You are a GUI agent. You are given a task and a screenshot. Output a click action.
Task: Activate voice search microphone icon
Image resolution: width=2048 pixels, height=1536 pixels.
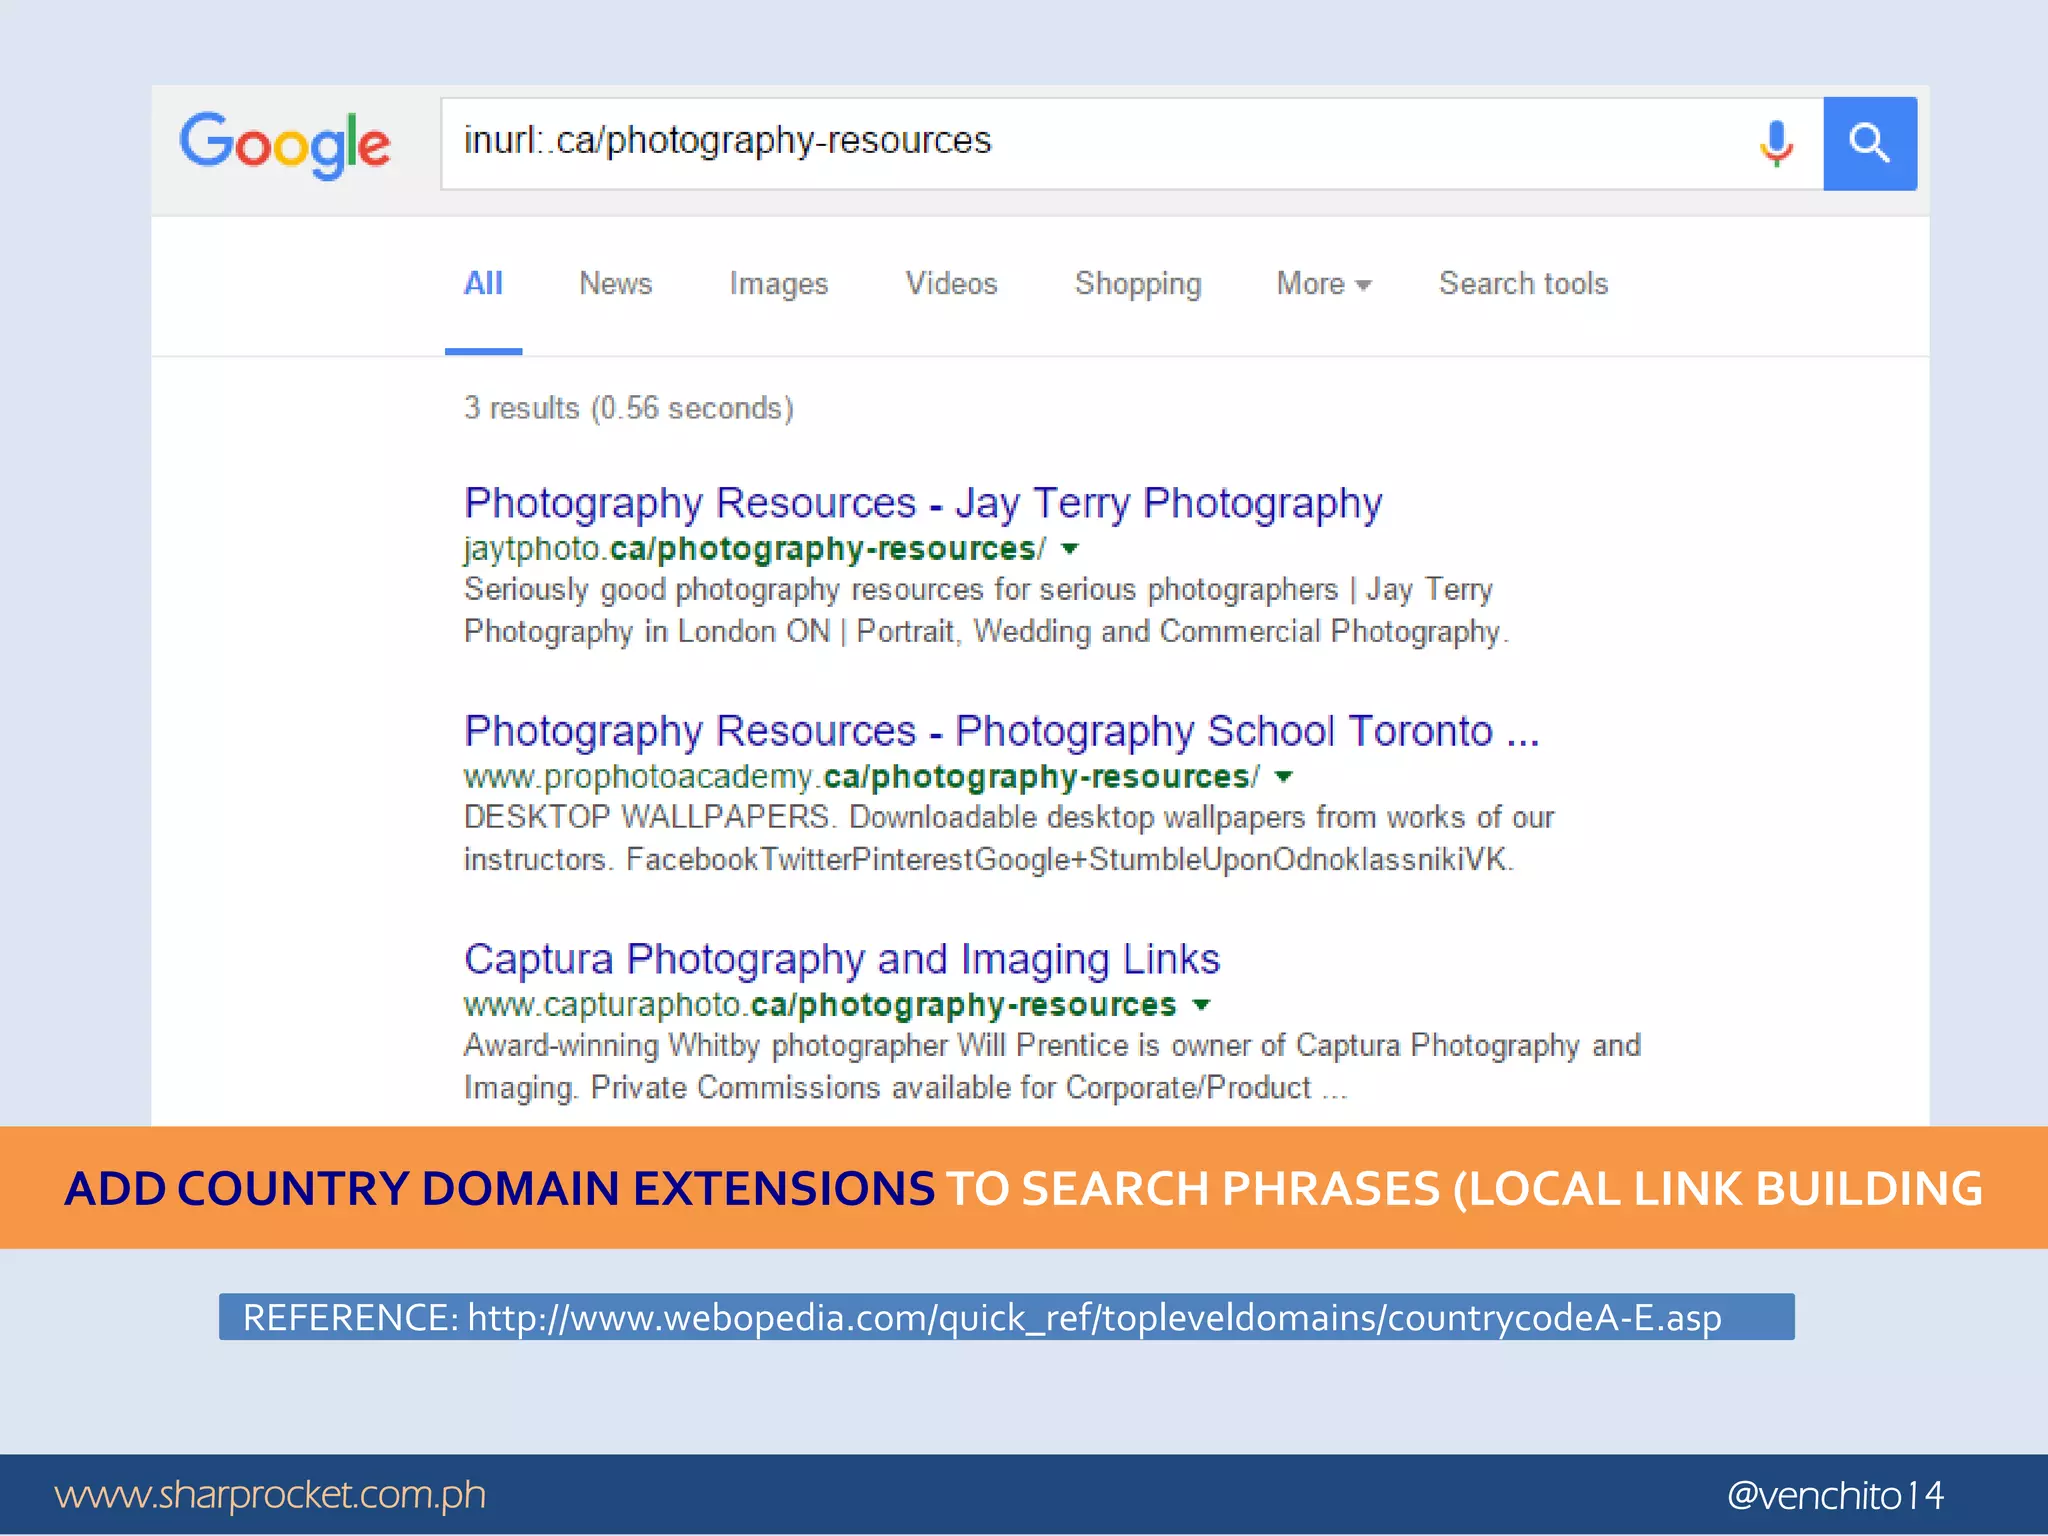click(1776, 144)
